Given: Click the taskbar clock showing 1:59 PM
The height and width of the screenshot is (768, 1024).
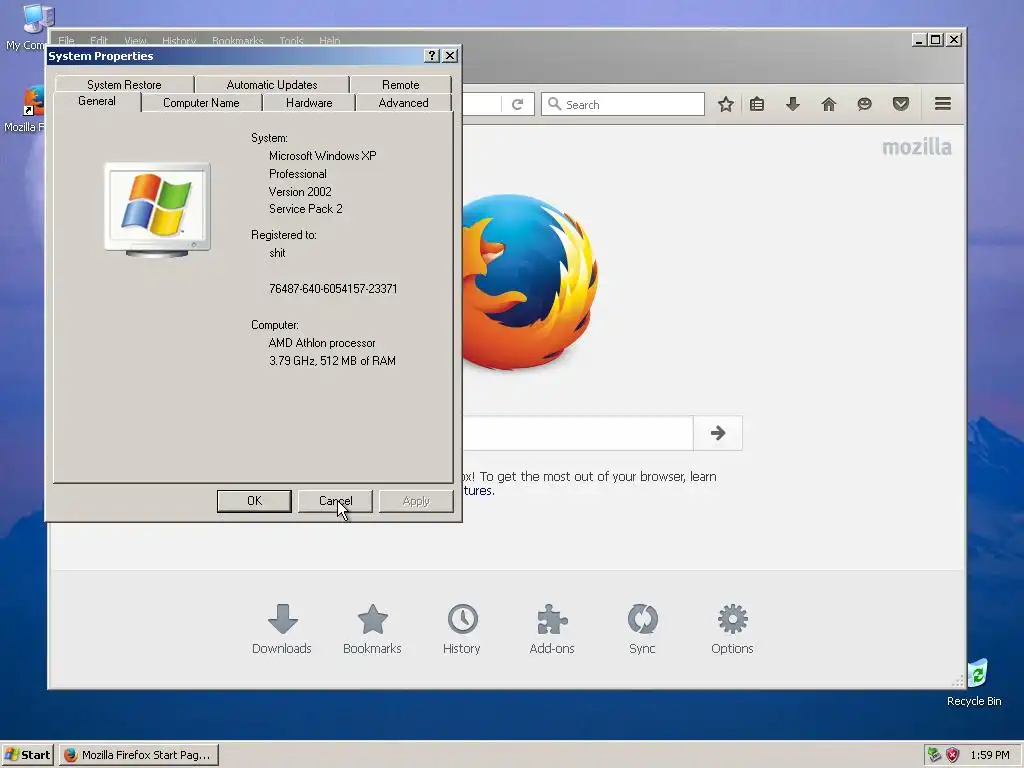Looking at the screenshot, I should pyautogui.click(x=989, y=755).
